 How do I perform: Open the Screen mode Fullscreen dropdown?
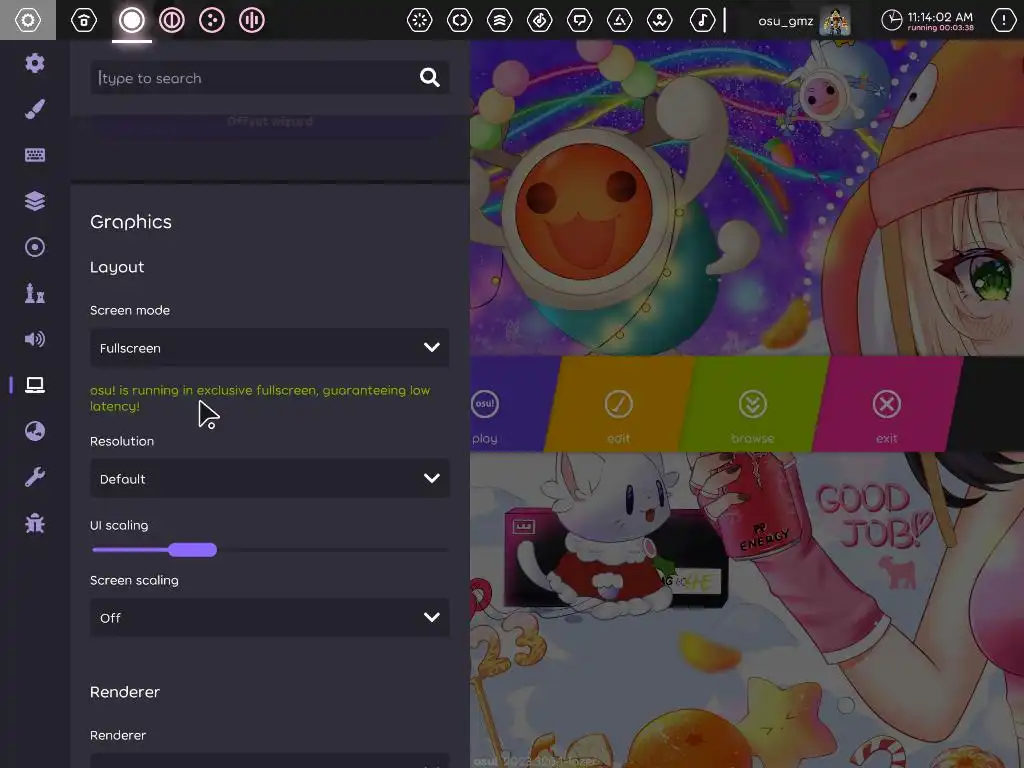pyautogui.click(x=269, y=347)
